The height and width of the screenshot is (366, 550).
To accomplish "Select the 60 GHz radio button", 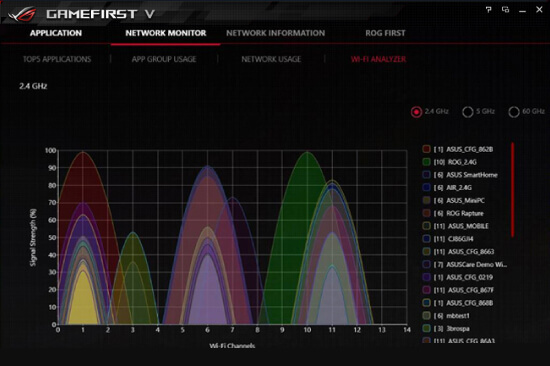I will click(x=514, y=112).
